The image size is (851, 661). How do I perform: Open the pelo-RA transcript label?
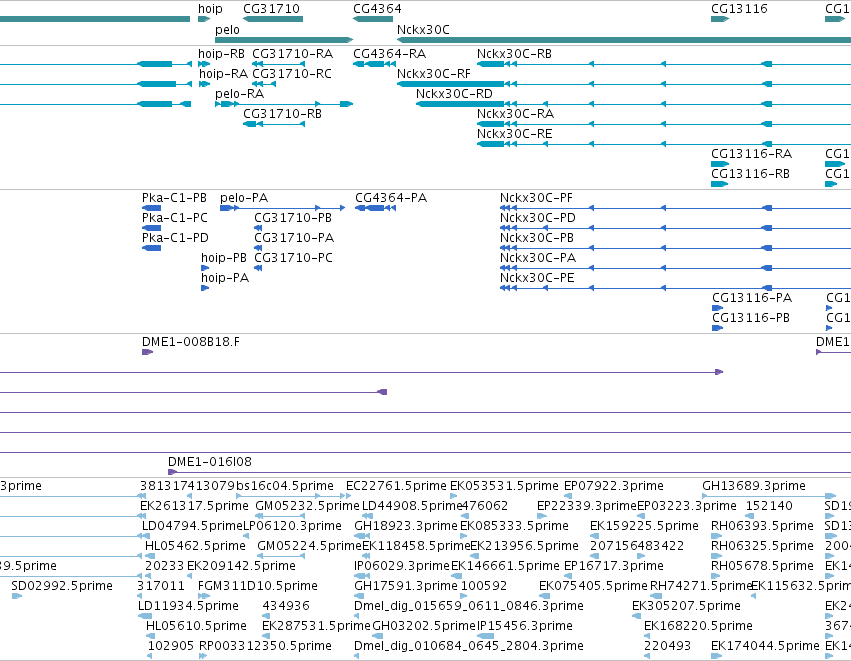point(239,94)
